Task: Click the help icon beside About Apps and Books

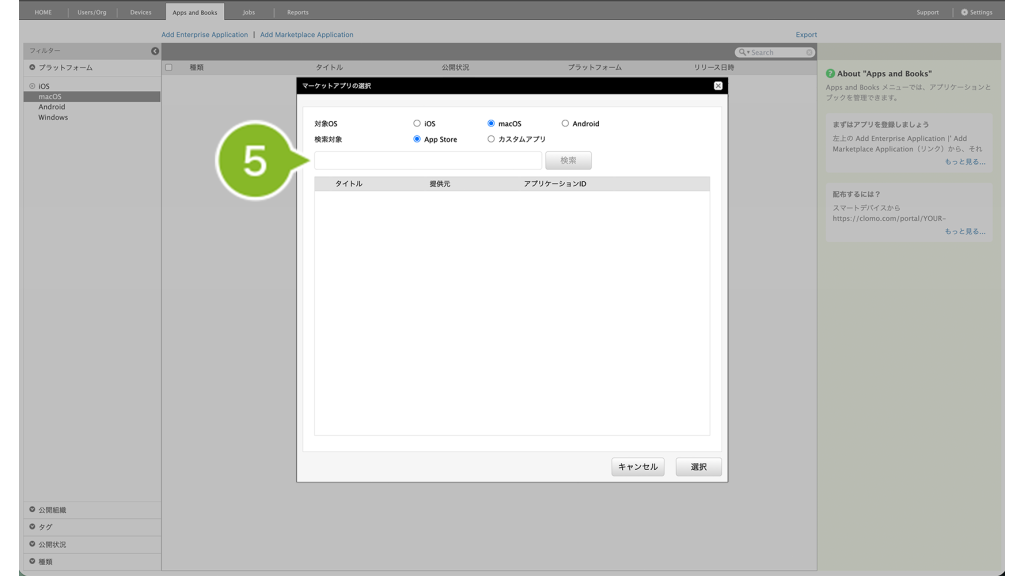Action: point(830,74)
